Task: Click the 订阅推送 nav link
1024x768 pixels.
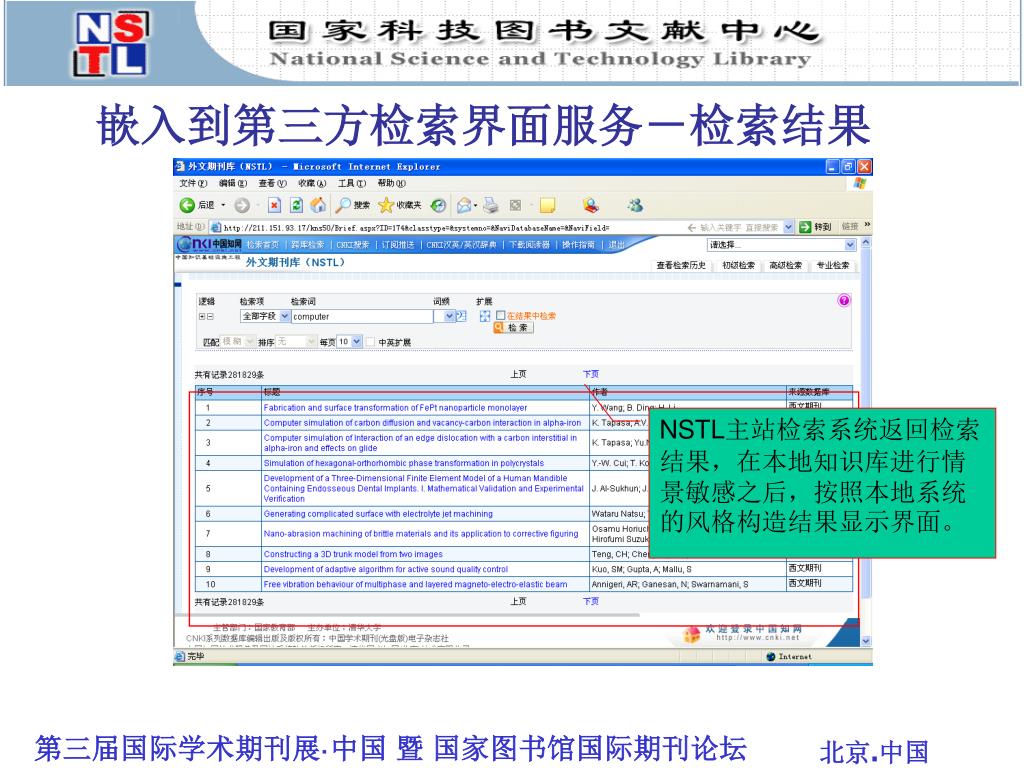Action: point(398,245)
